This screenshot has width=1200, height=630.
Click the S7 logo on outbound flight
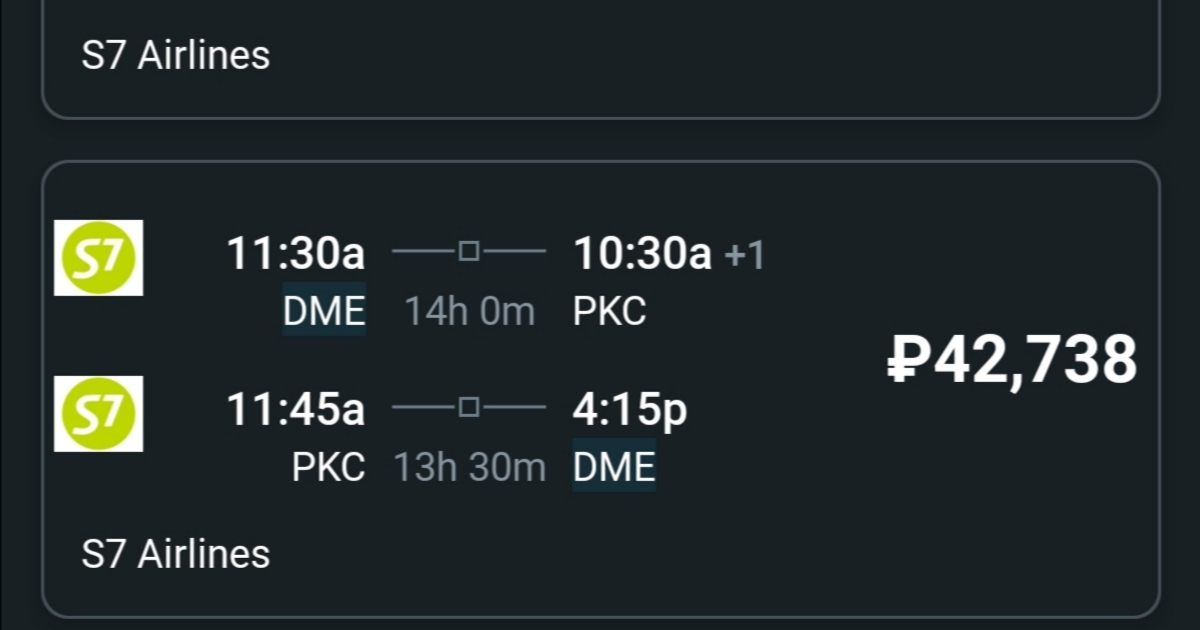coord(98,258)
